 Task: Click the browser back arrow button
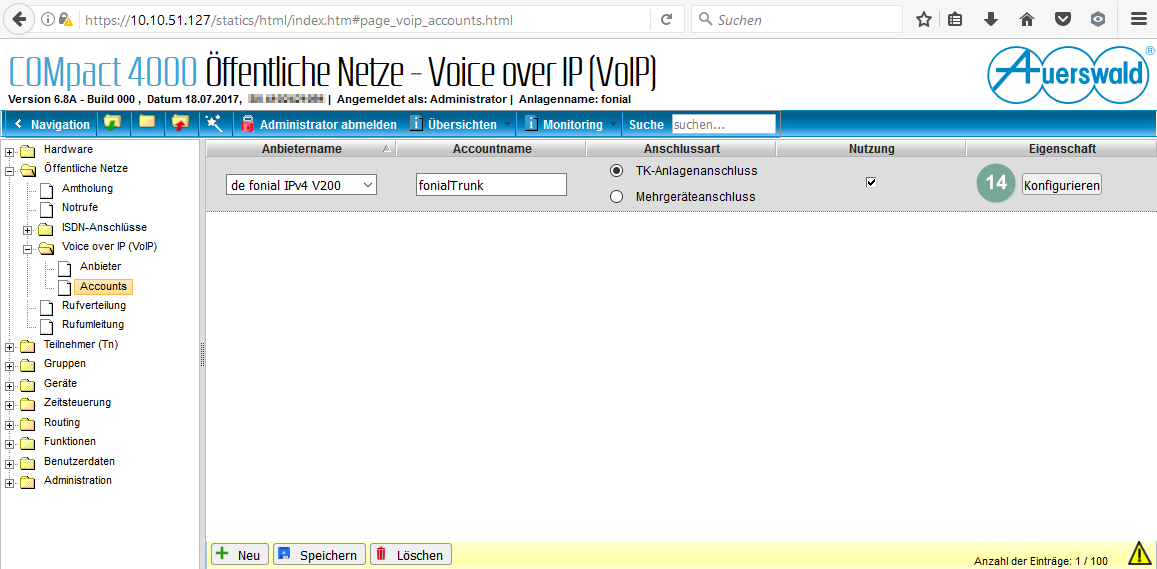(19, 20)
